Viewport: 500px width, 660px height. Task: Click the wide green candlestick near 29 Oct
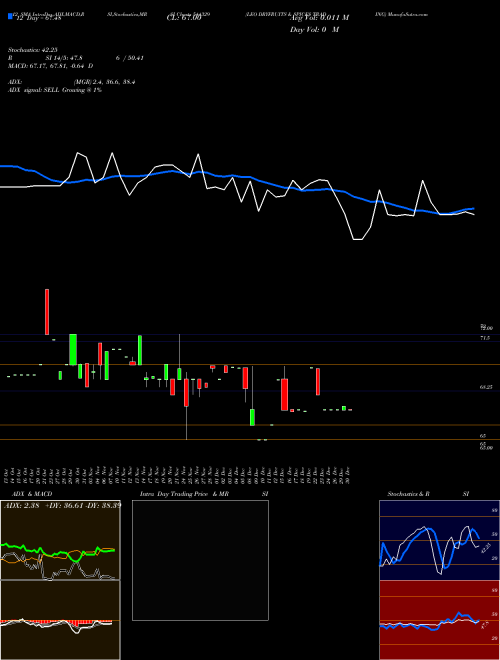73,349
